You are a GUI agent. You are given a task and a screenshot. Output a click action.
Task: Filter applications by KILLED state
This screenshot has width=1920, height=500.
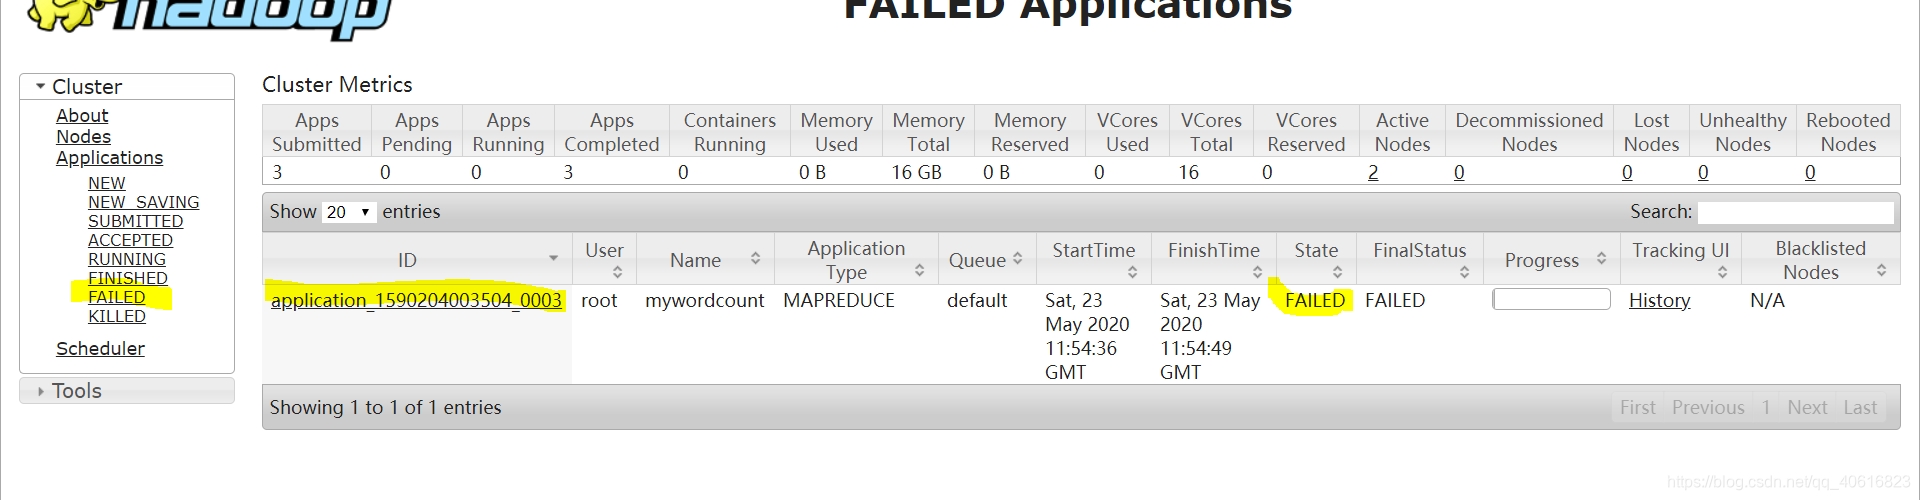click(116, 317)
